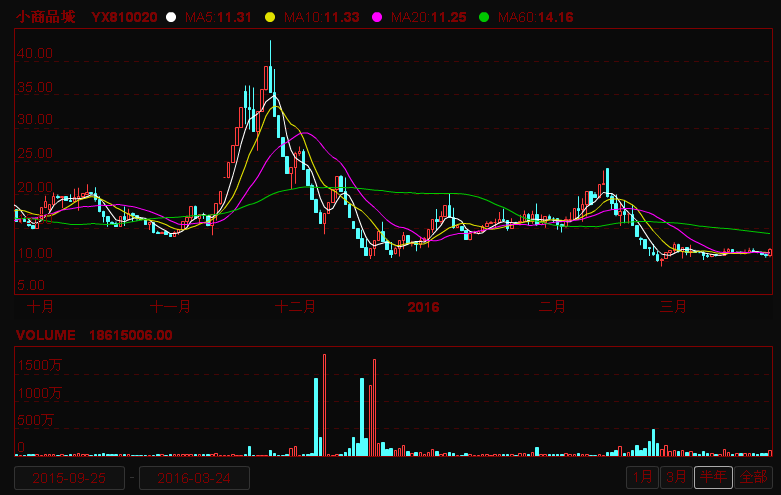Select the 1月 time range button

pyautogui.click(x=643, y=477)
